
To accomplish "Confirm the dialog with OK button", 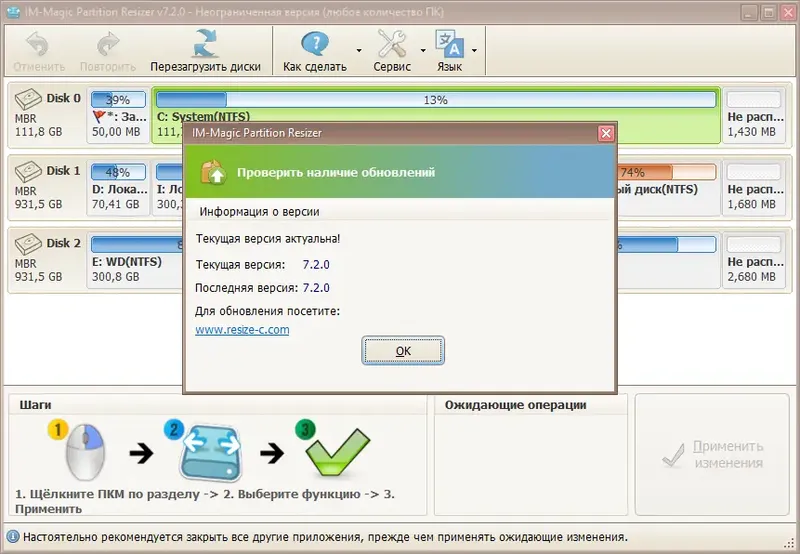I will pyautogui.click(x=403, y=350).
